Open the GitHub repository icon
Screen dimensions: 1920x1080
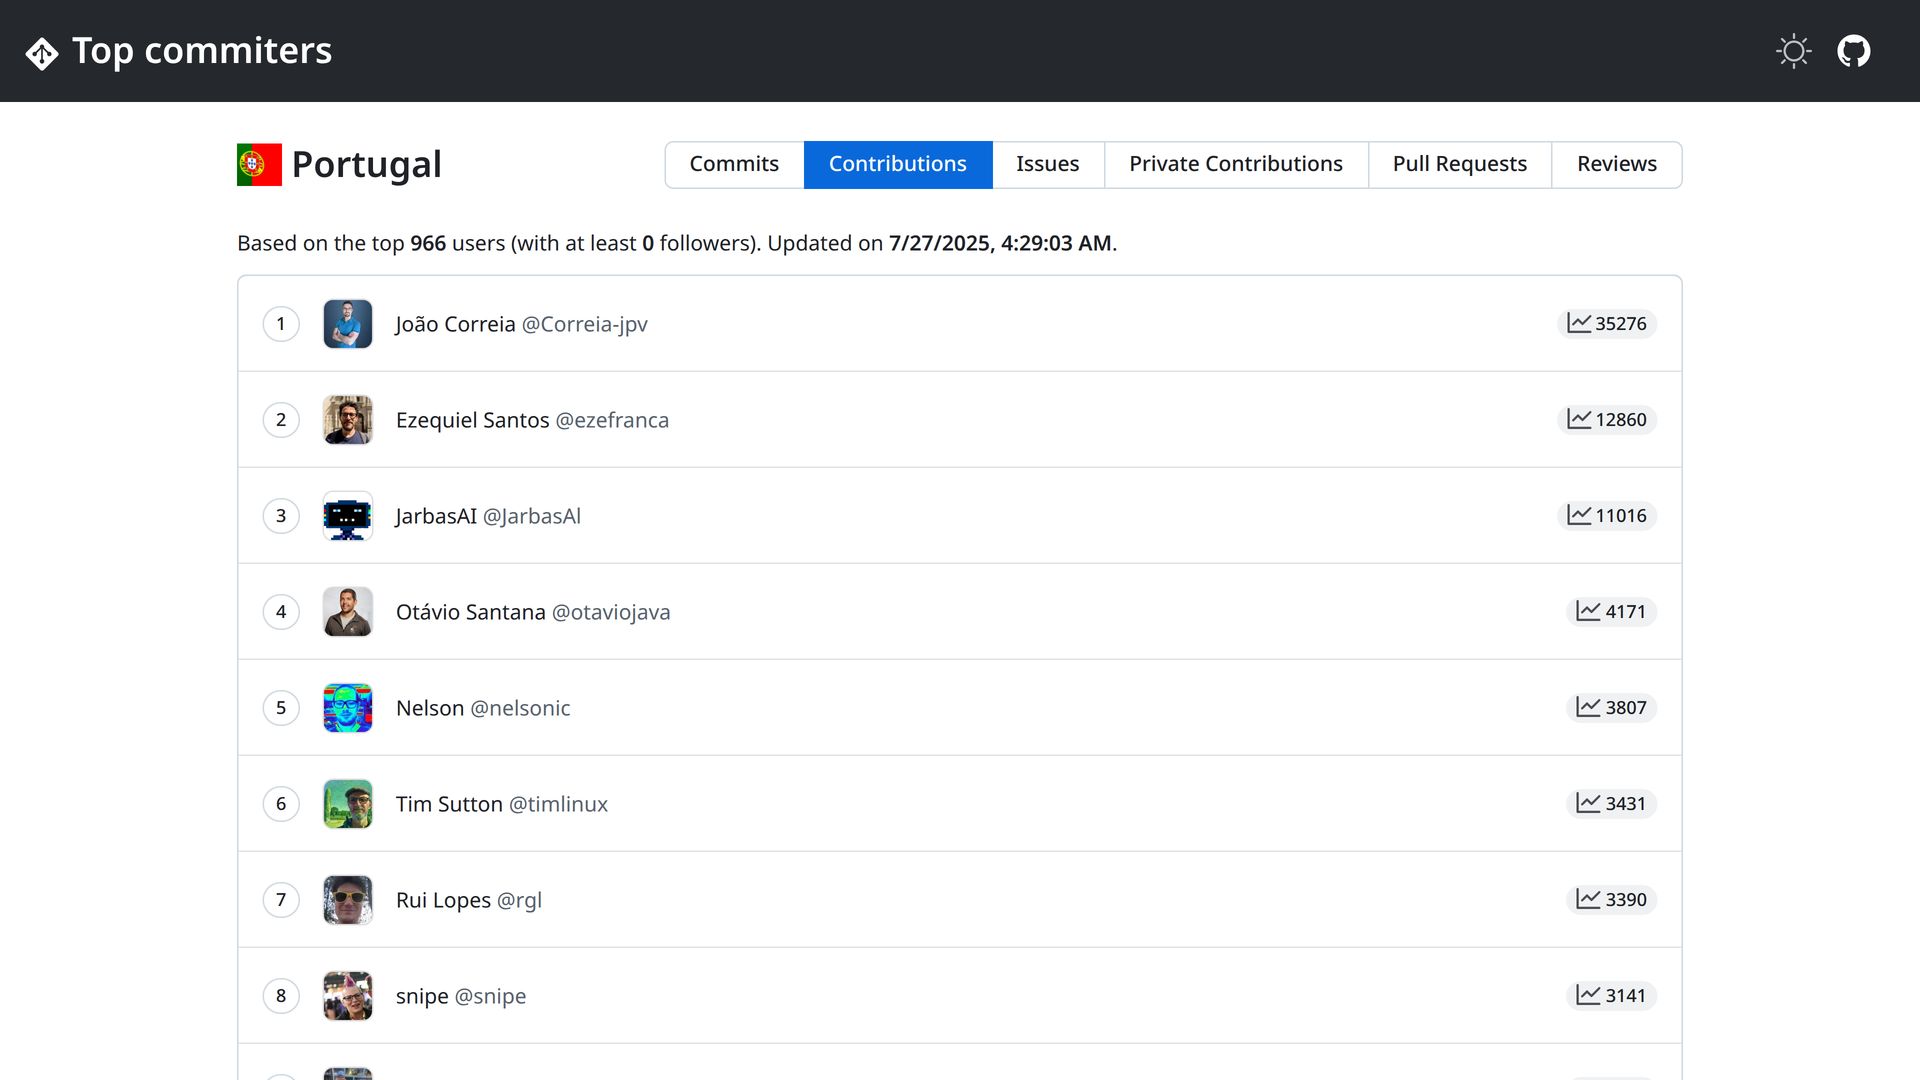(1853, 51)
